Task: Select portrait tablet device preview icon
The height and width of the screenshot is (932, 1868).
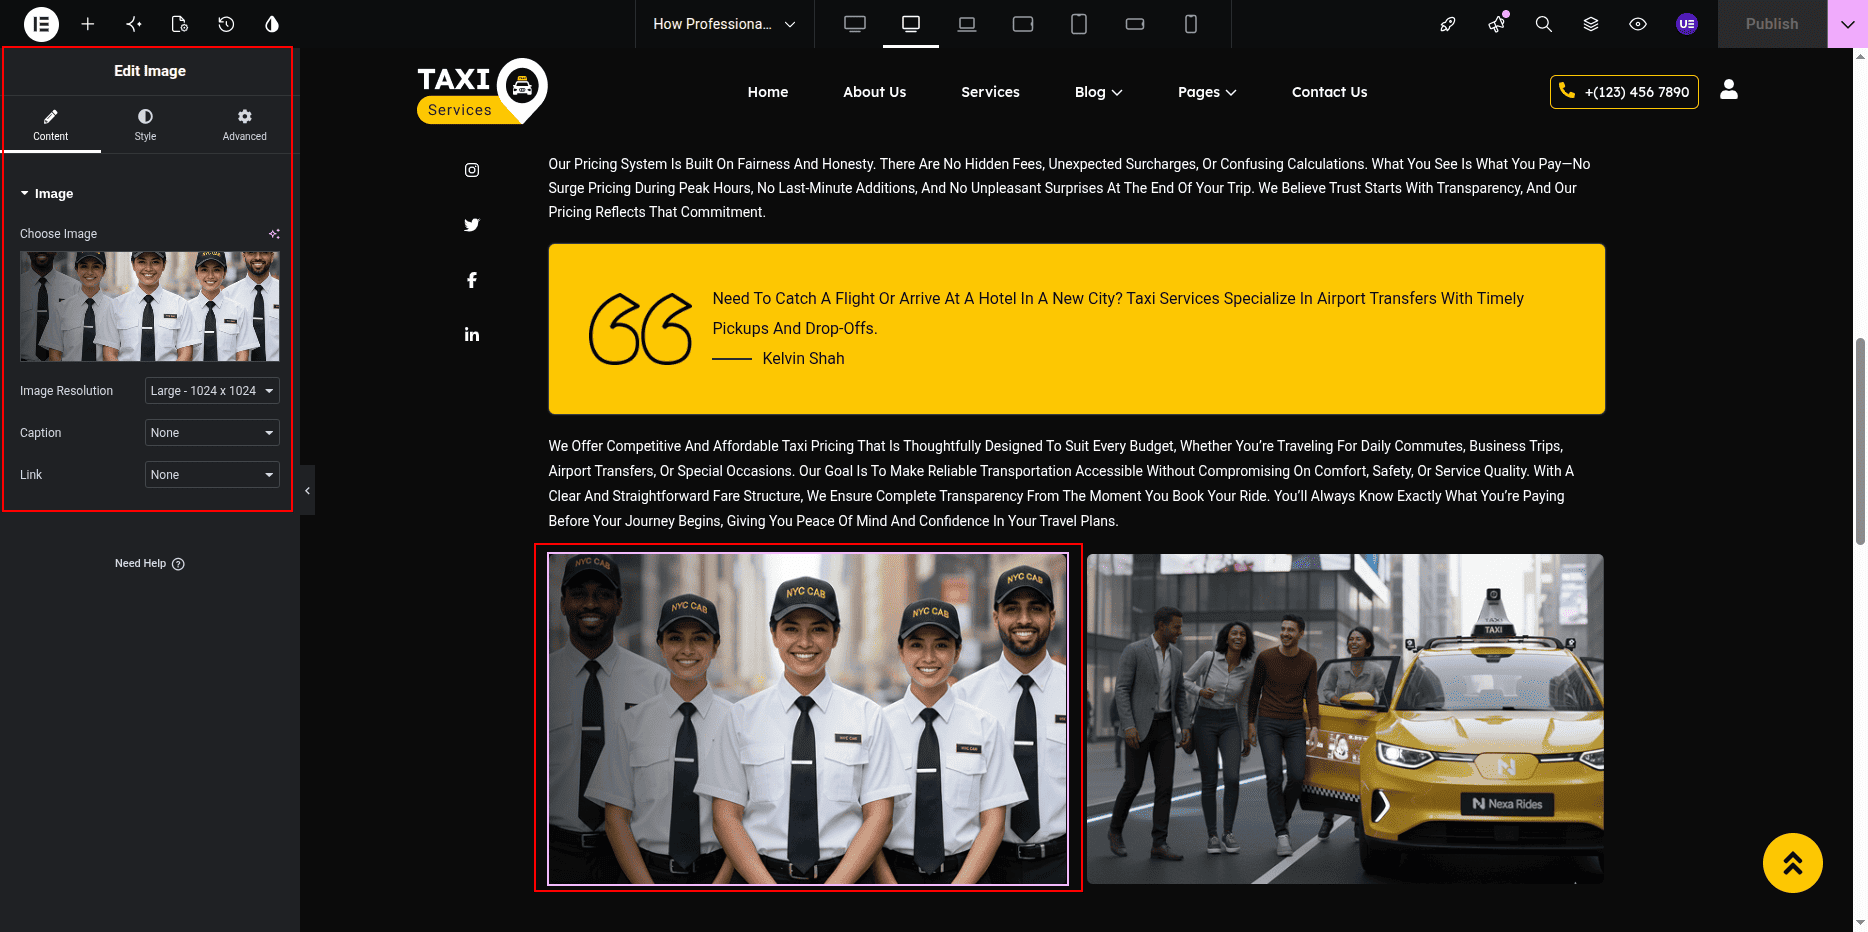Action: [1079, 24]
